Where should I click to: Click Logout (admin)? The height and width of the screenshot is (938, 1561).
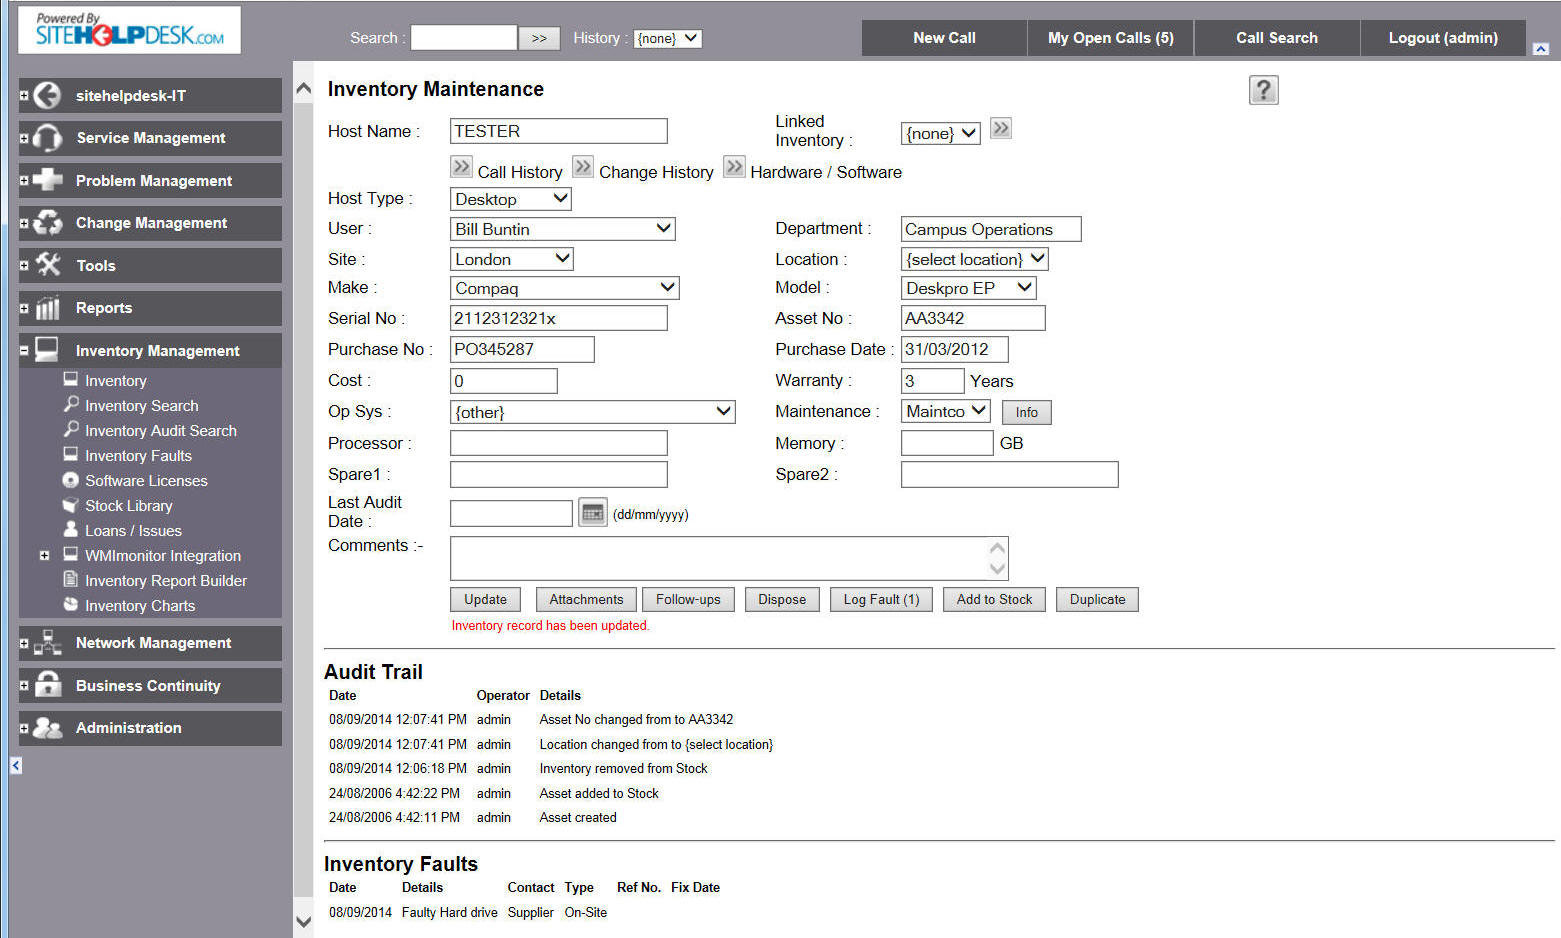click(1443, 38)
